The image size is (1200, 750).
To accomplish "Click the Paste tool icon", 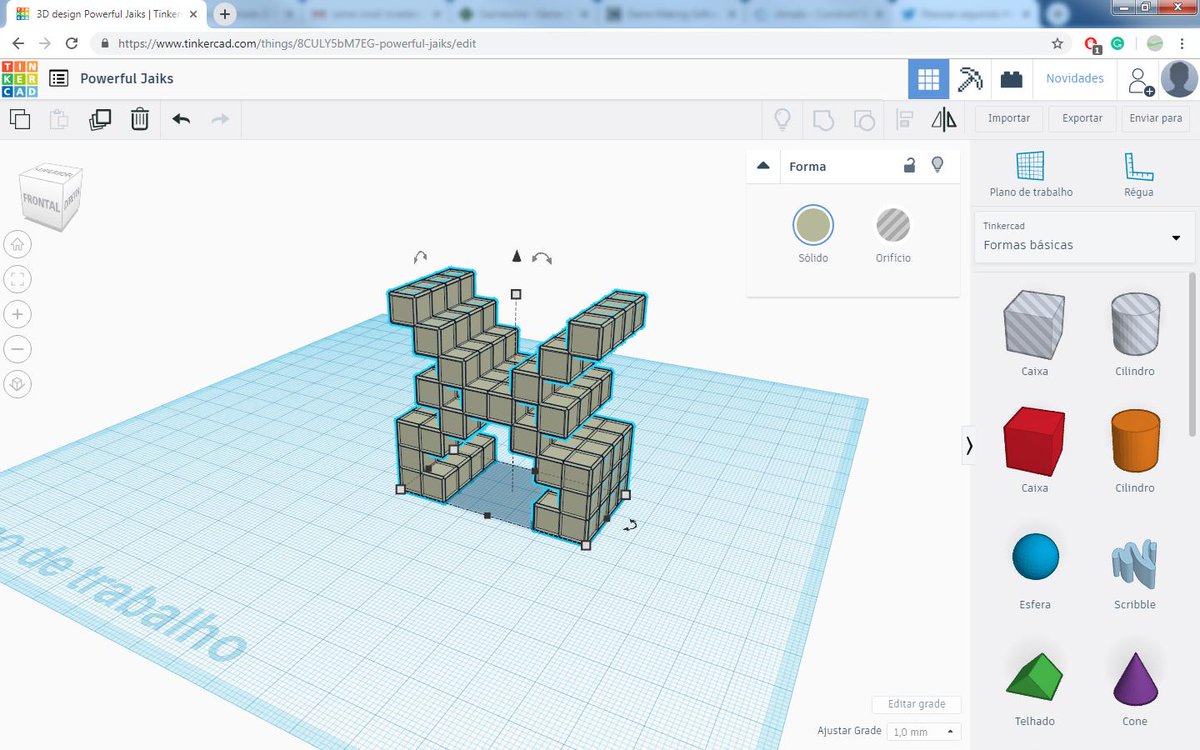I will (59, 119).
